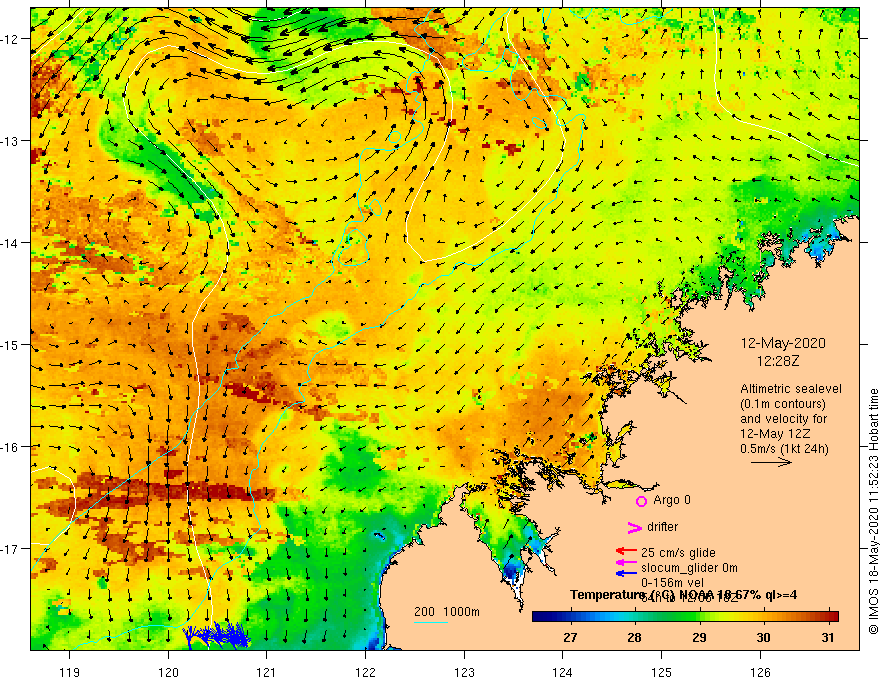
Task: Click the -14 latitude axis label
Action: click(11, 243)
